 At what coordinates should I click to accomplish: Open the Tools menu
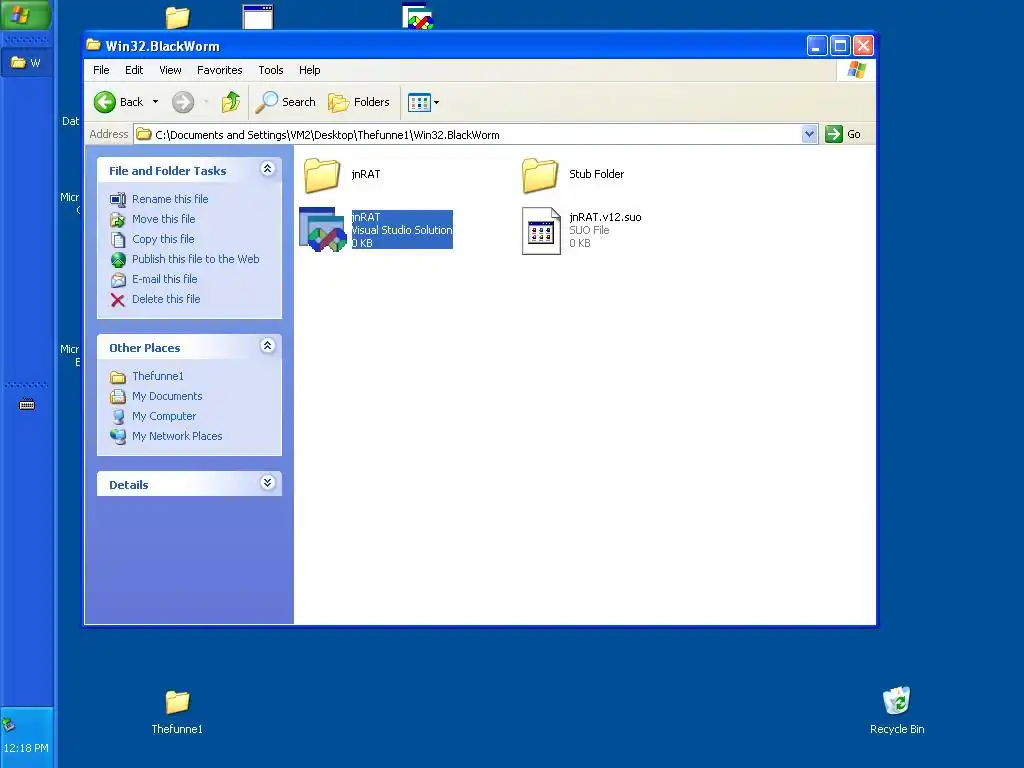(x=270, y=70)
